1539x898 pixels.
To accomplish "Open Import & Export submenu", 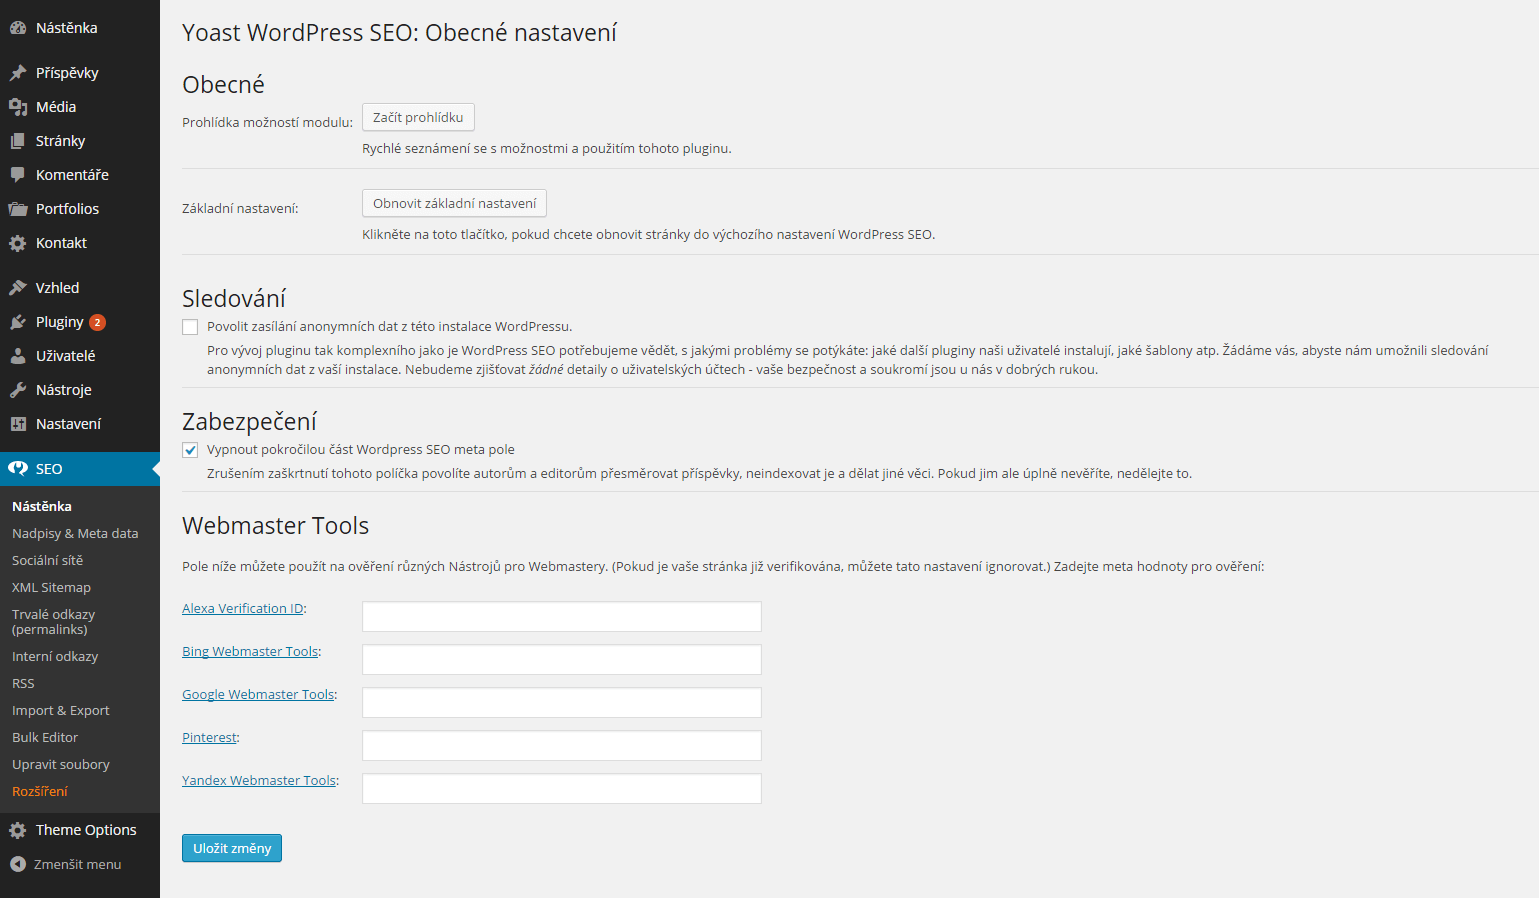I will [x=61, y=711].
